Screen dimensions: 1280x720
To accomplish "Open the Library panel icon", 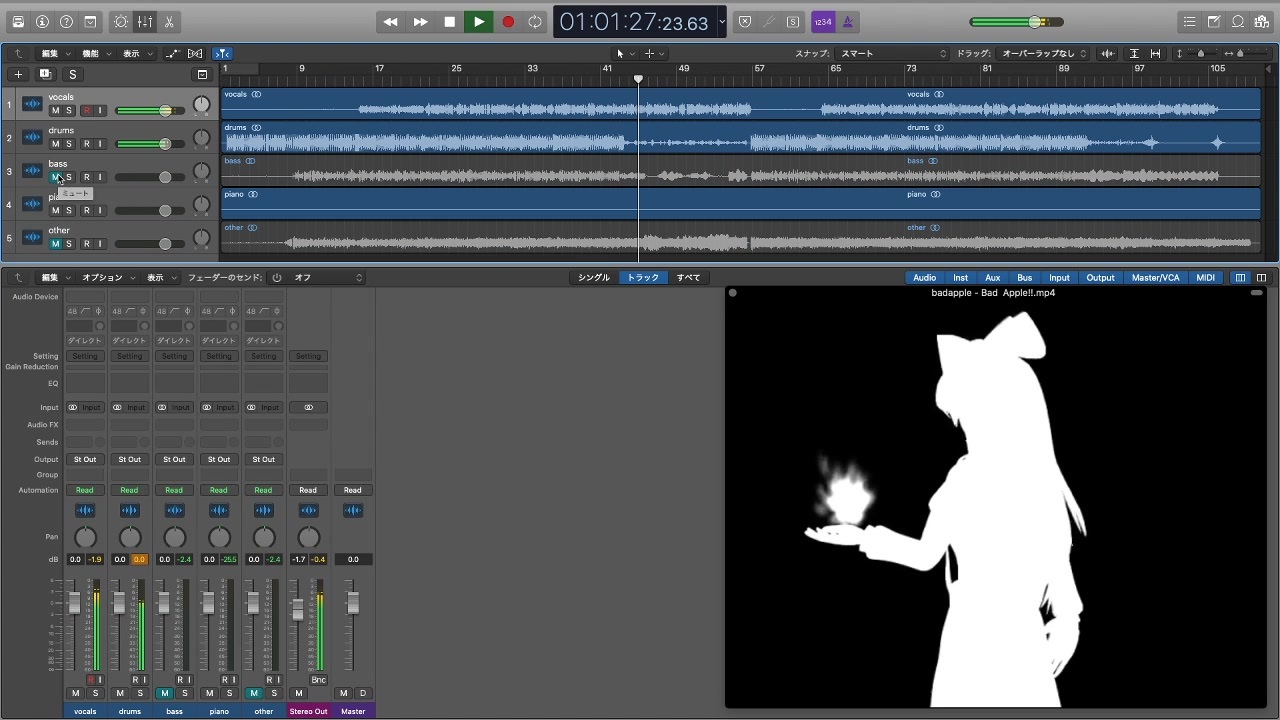I will point(18,22).
